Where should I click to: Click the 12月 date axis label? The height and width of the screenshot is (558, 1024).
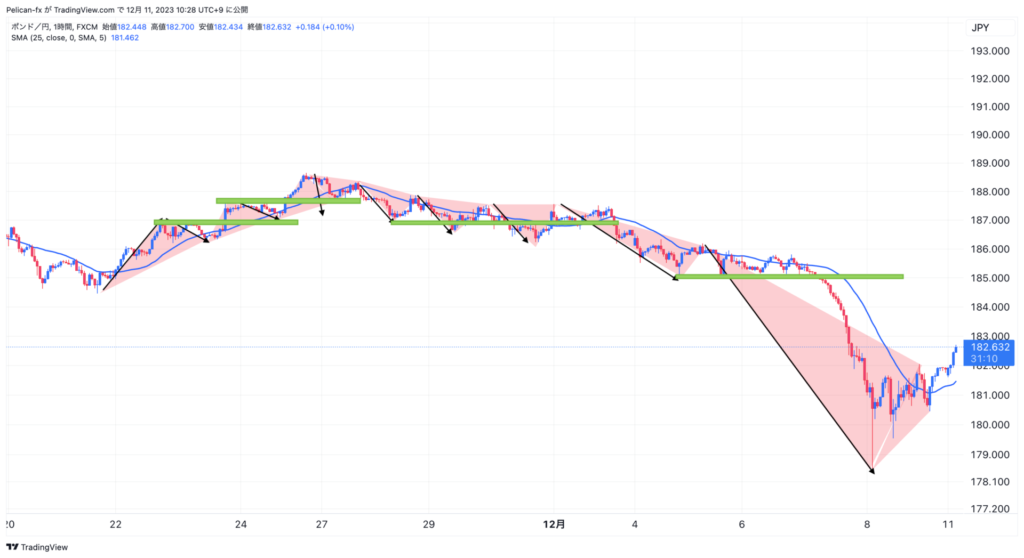point(554,524)
